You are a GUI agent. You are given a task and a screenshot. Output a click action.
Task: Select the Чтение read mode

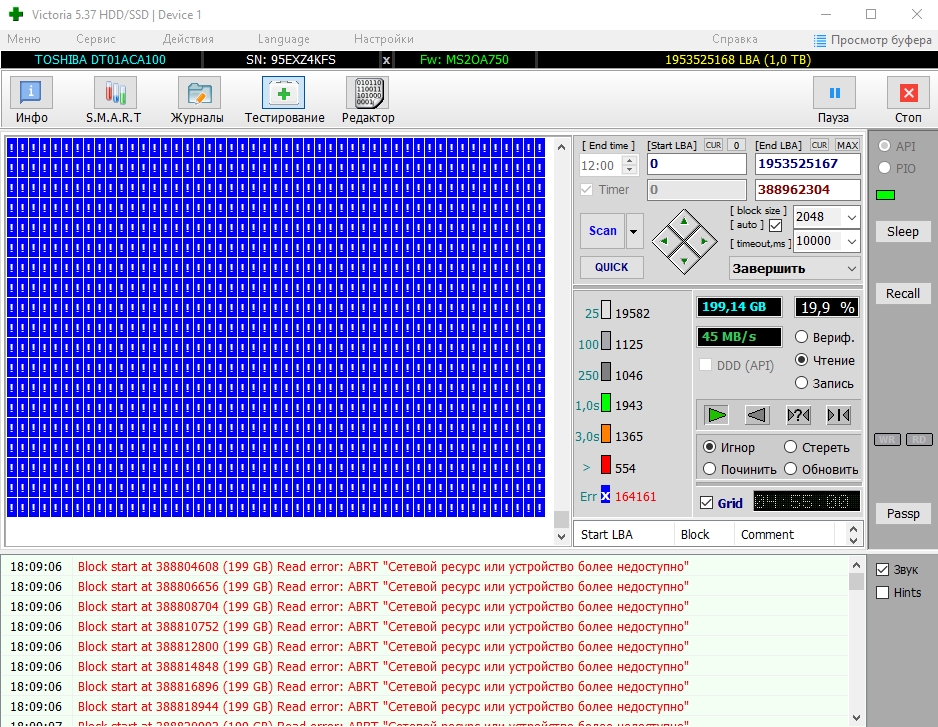pyautogui.click(x=802, y=360)
